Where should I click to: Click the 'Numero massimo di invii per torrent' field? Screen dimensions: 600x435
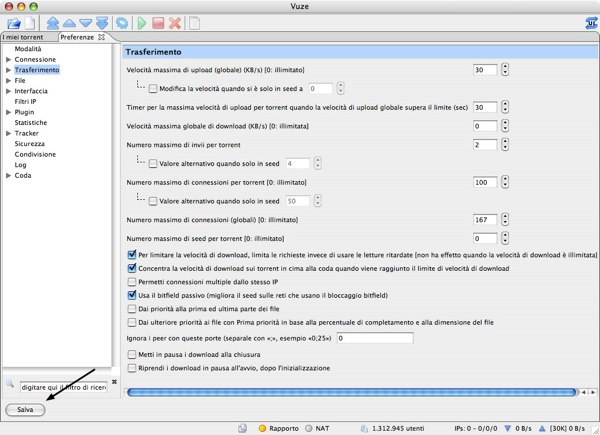(485, 145)
